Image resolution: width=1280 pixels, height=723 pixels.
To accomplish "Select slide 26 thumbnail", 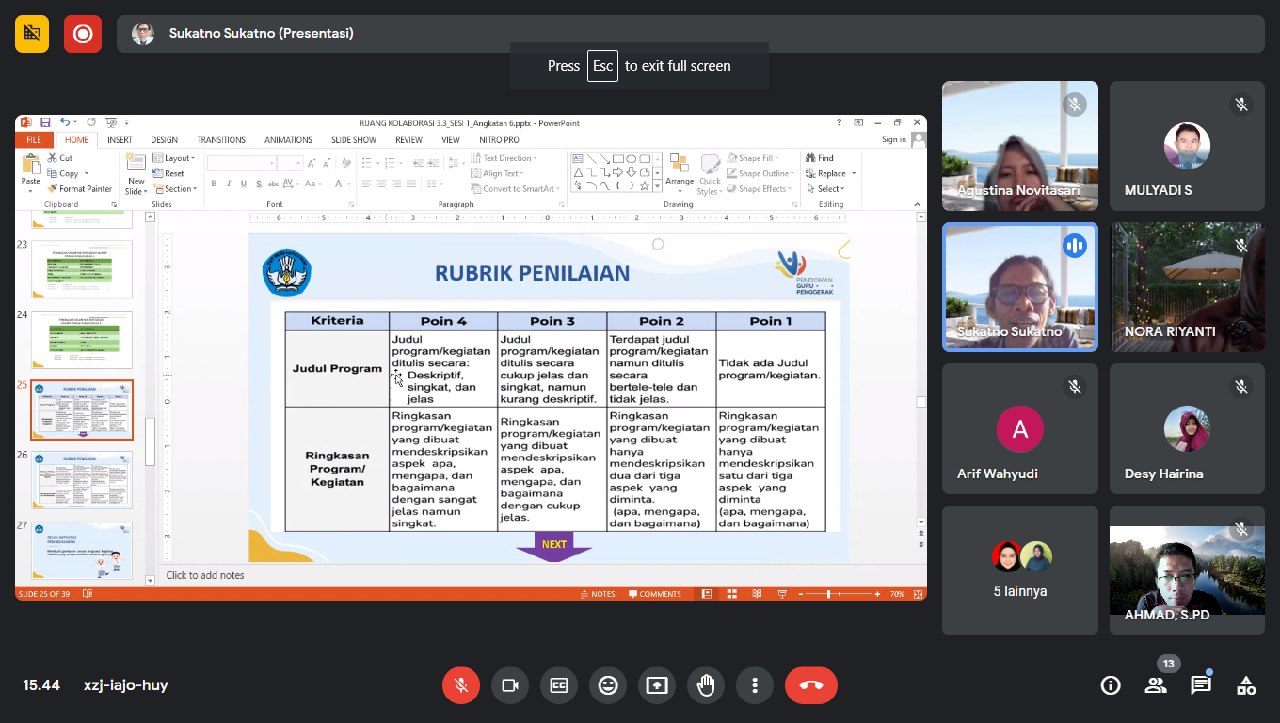I will coord(82,479).
